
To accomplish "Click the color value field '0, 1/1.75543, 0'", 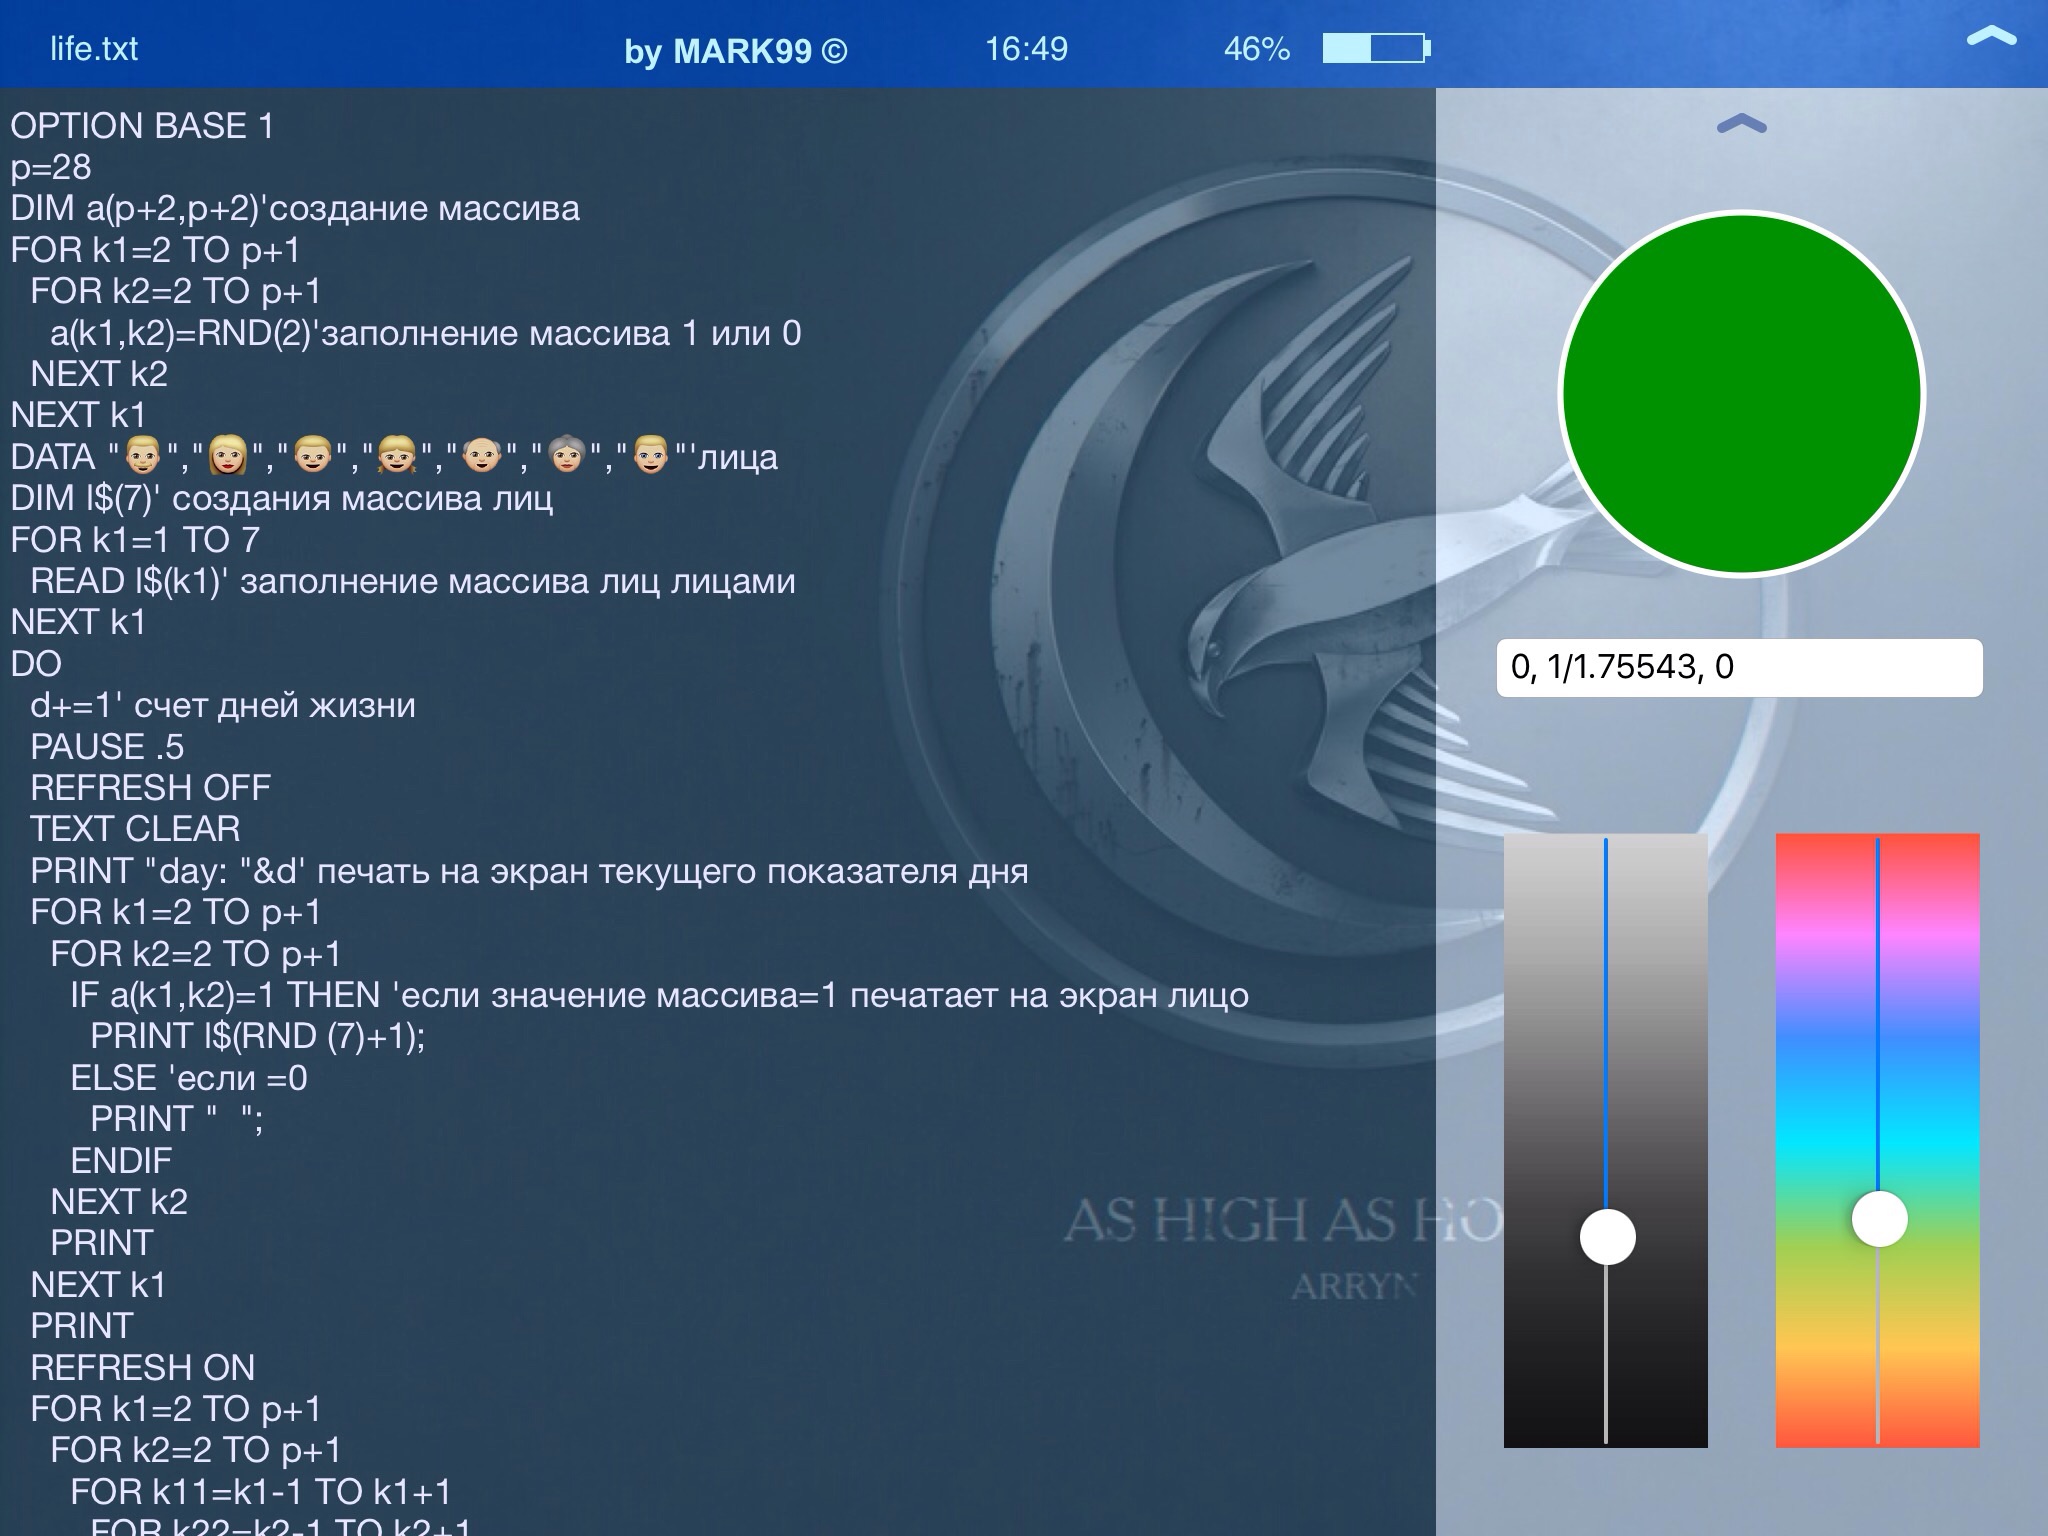I will 1739,667.
